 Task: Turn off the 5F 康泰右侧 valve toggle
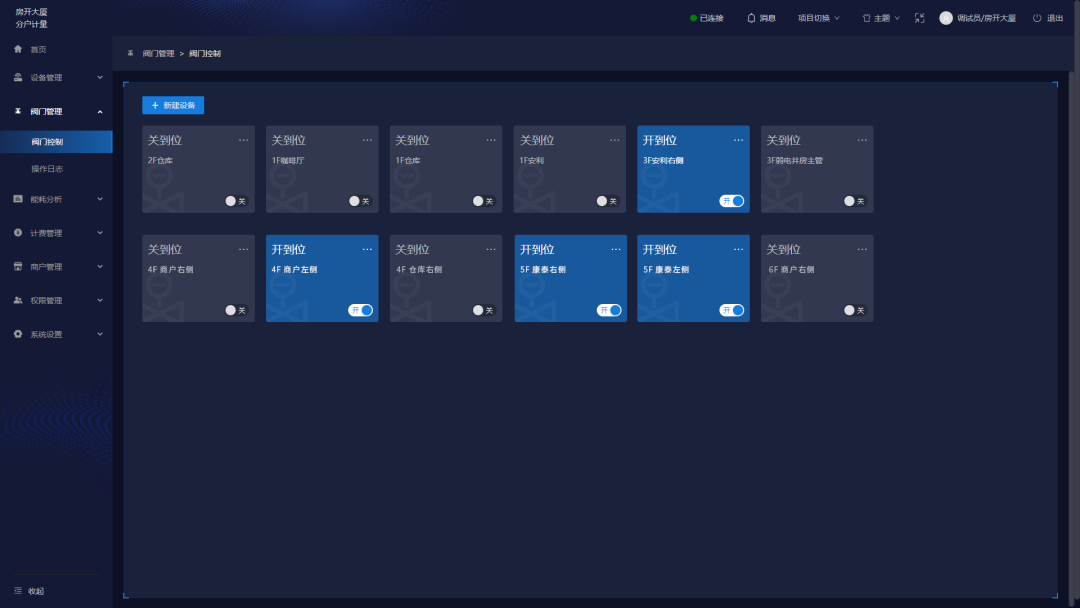point(609,311)
